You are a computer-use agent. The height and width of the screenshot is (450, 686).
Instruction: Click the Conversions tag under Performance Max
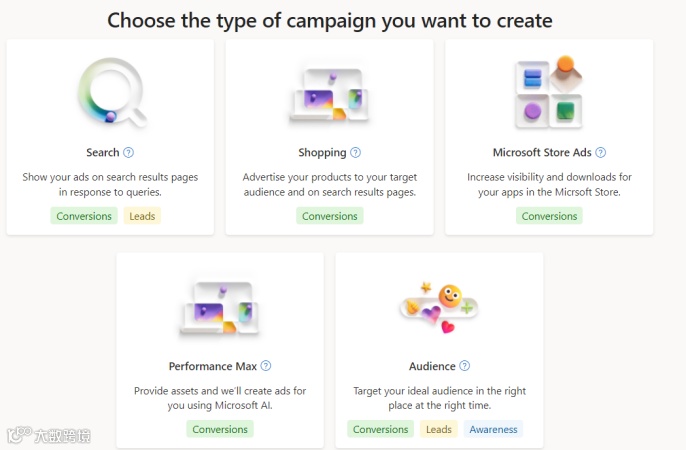(220, 429)
